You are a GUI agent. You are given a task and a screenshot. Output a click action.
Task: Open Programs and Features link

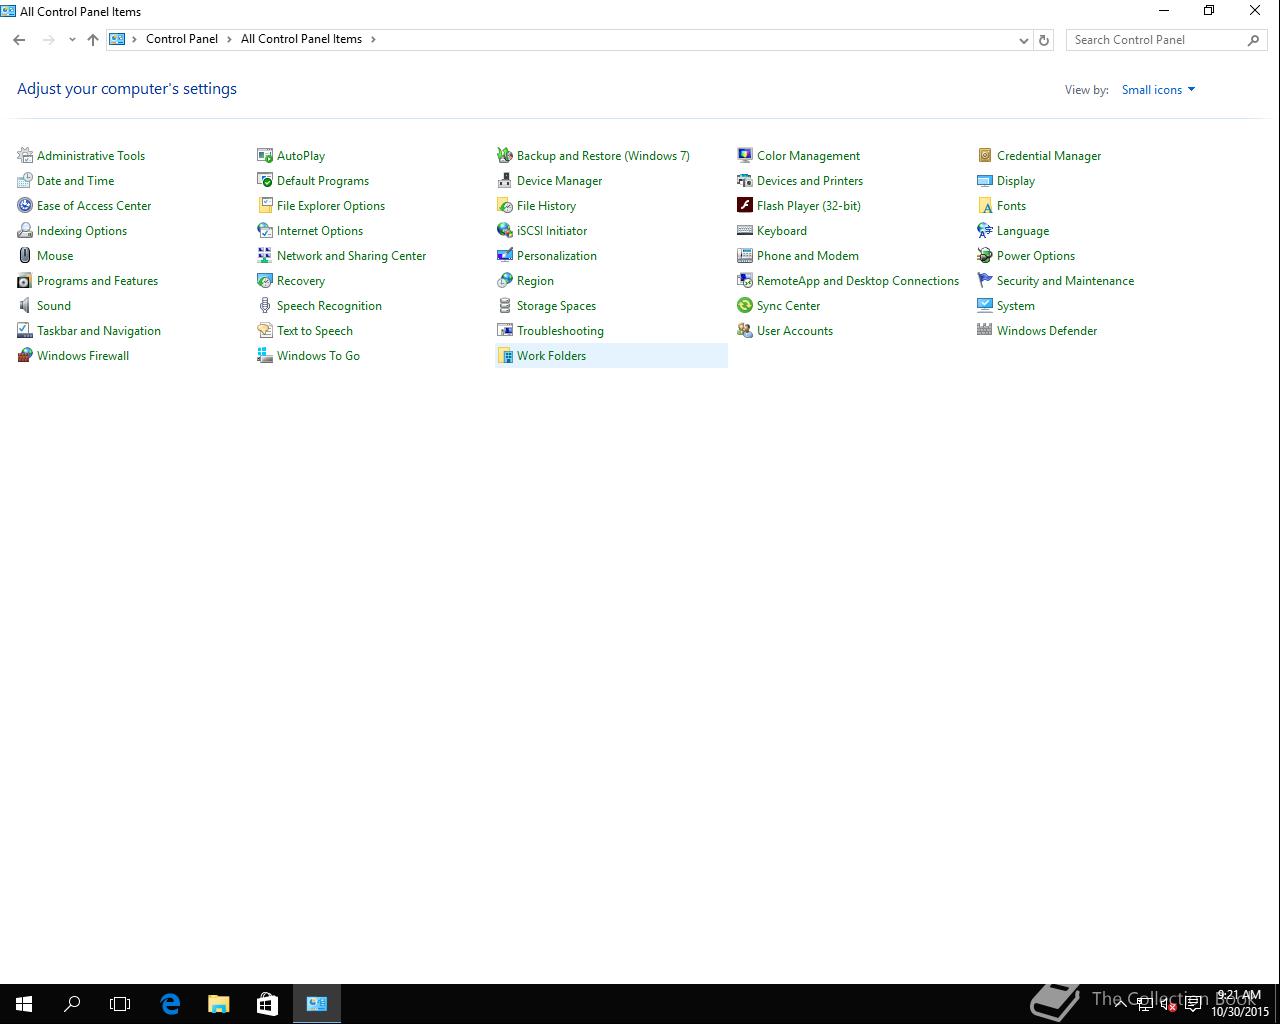coord(97,280)
